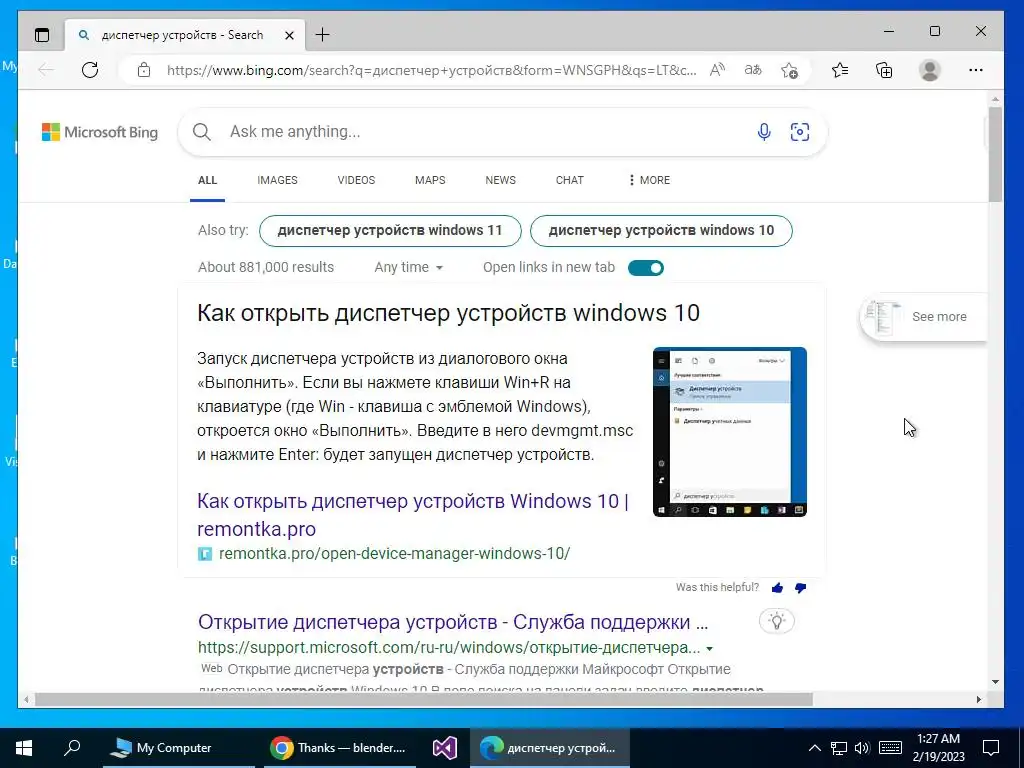Screen dimensions: 1024x768
Task: Start voice search with microphone icon
Action: 764,132
